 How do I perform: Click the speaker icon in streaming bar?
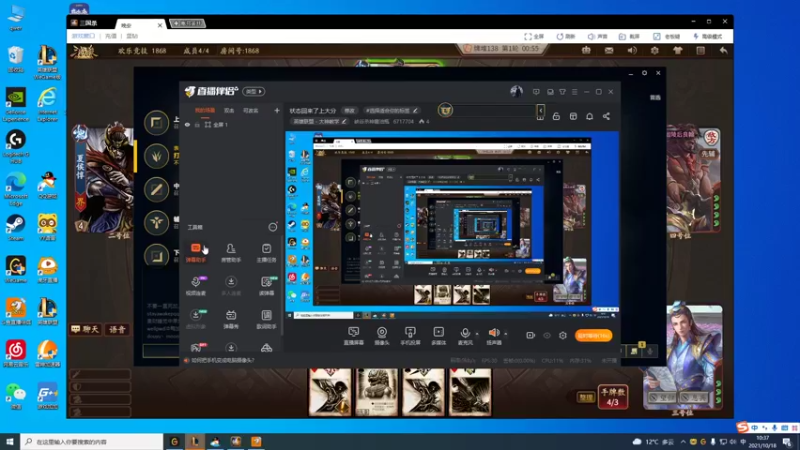[x=493, y=333]
